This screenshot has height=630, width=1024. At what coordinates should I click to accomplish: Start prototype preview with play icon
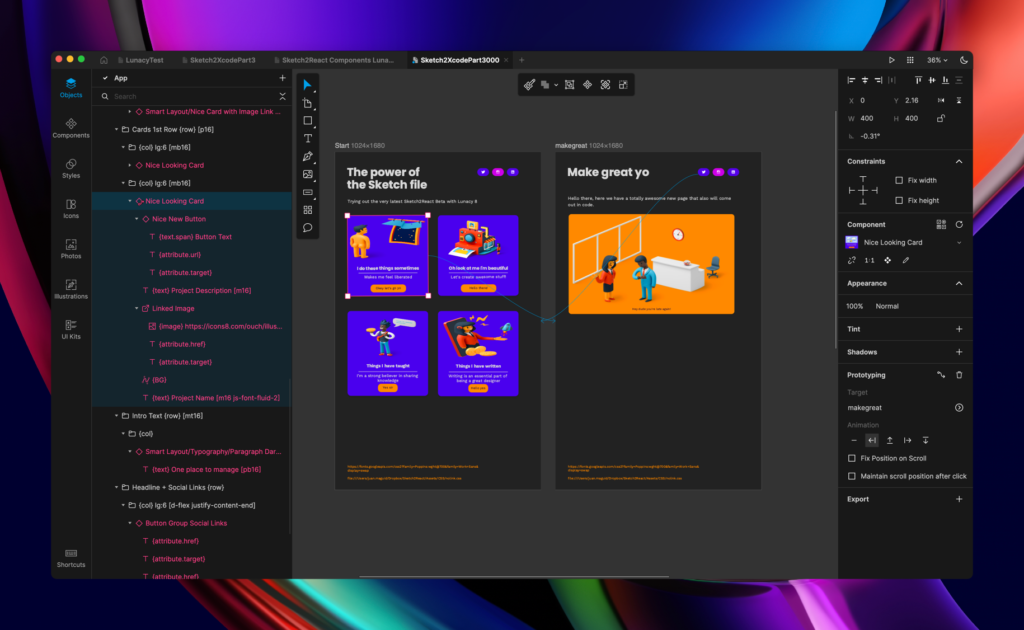[x=891, y=60]
